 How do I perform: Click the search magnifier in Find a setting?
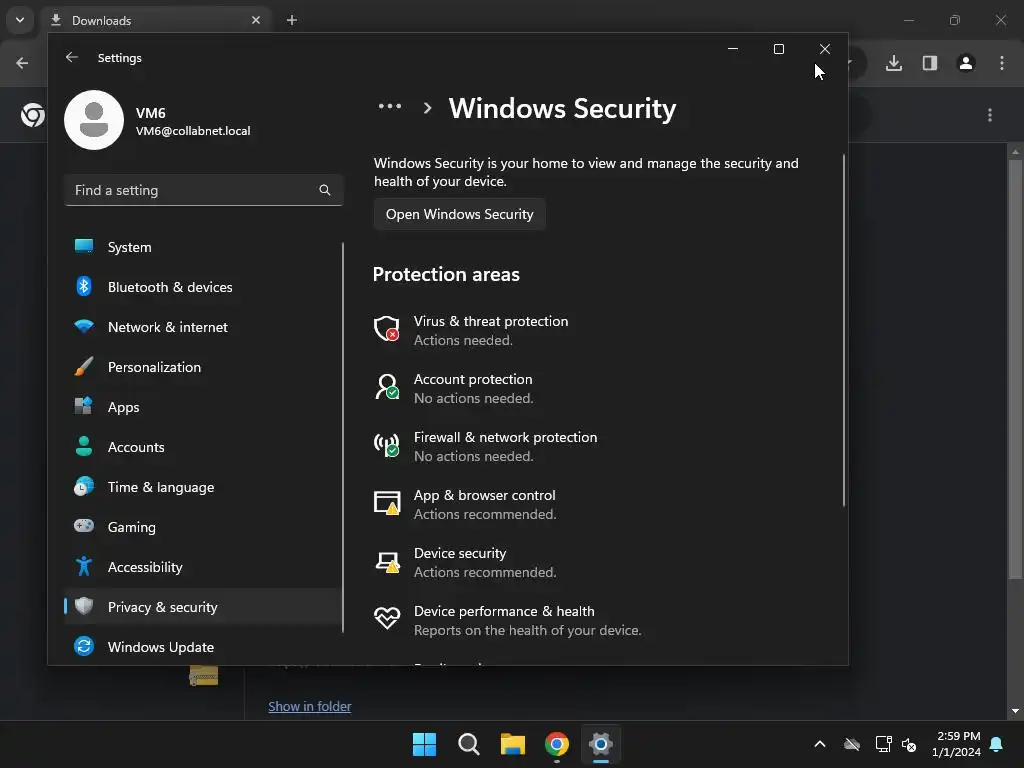(x=325, y=190)
